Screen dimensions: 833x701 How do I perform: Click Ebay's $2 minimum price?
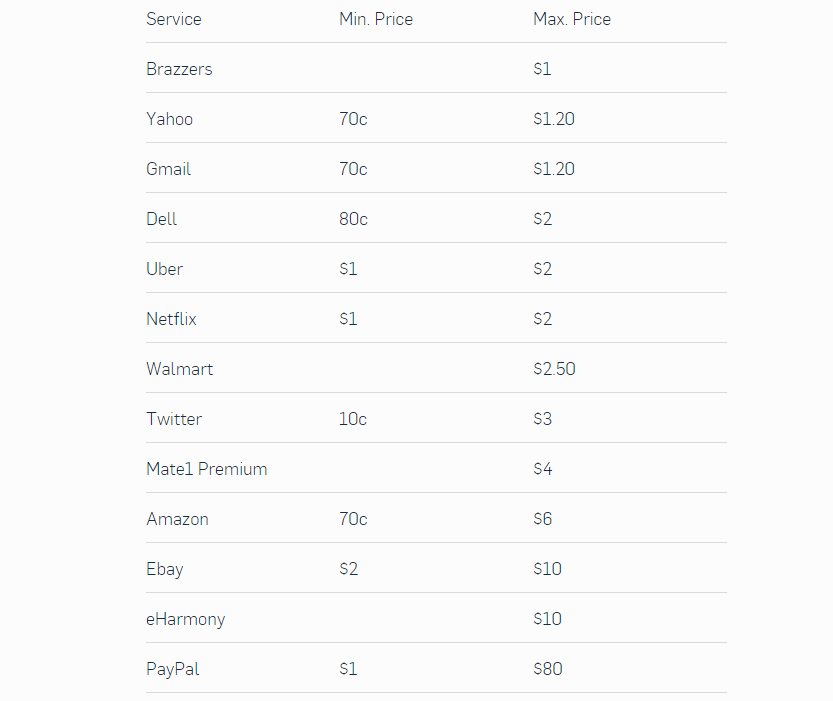(x=348, y=569)
